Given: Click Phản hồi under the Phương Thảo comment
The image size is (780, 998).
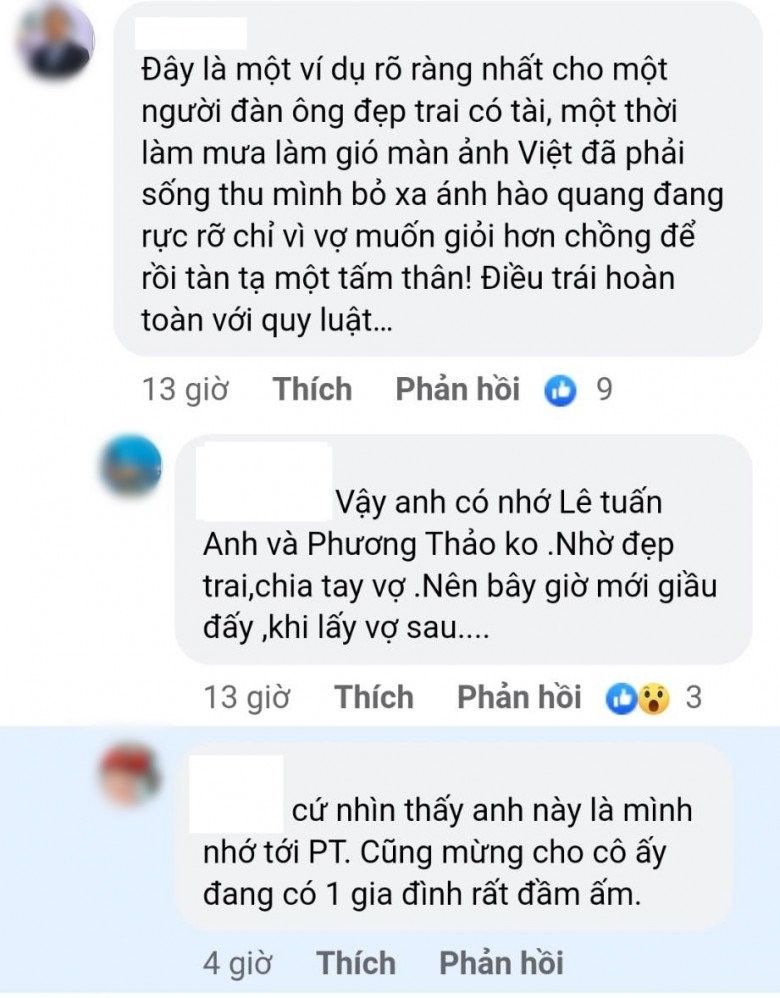Looking at the screenshot, I should click(520, 697).
